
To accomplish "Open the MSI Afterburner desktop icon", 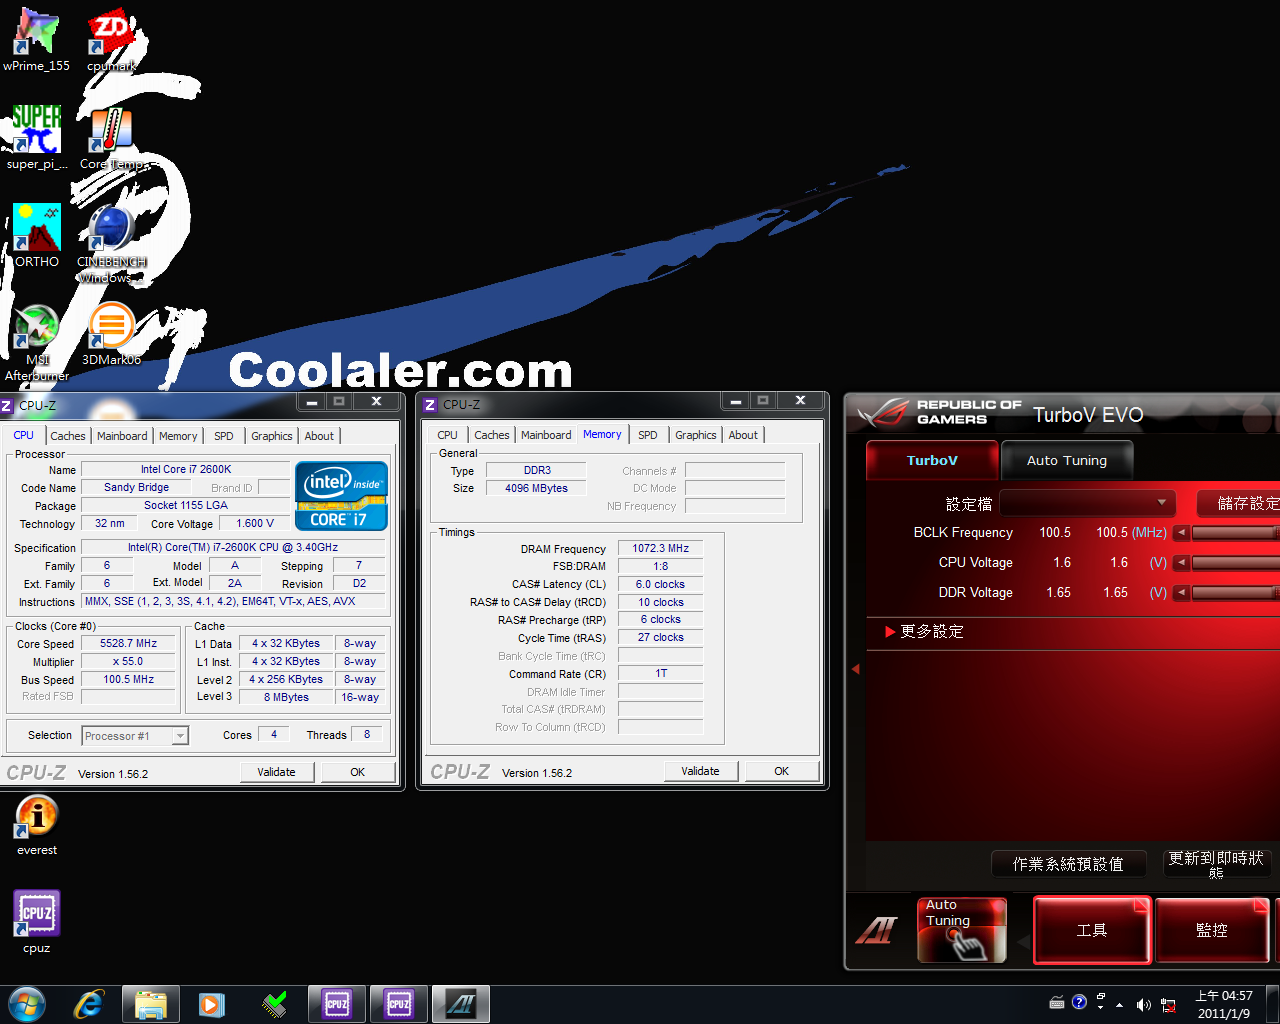I will (37, 342).
